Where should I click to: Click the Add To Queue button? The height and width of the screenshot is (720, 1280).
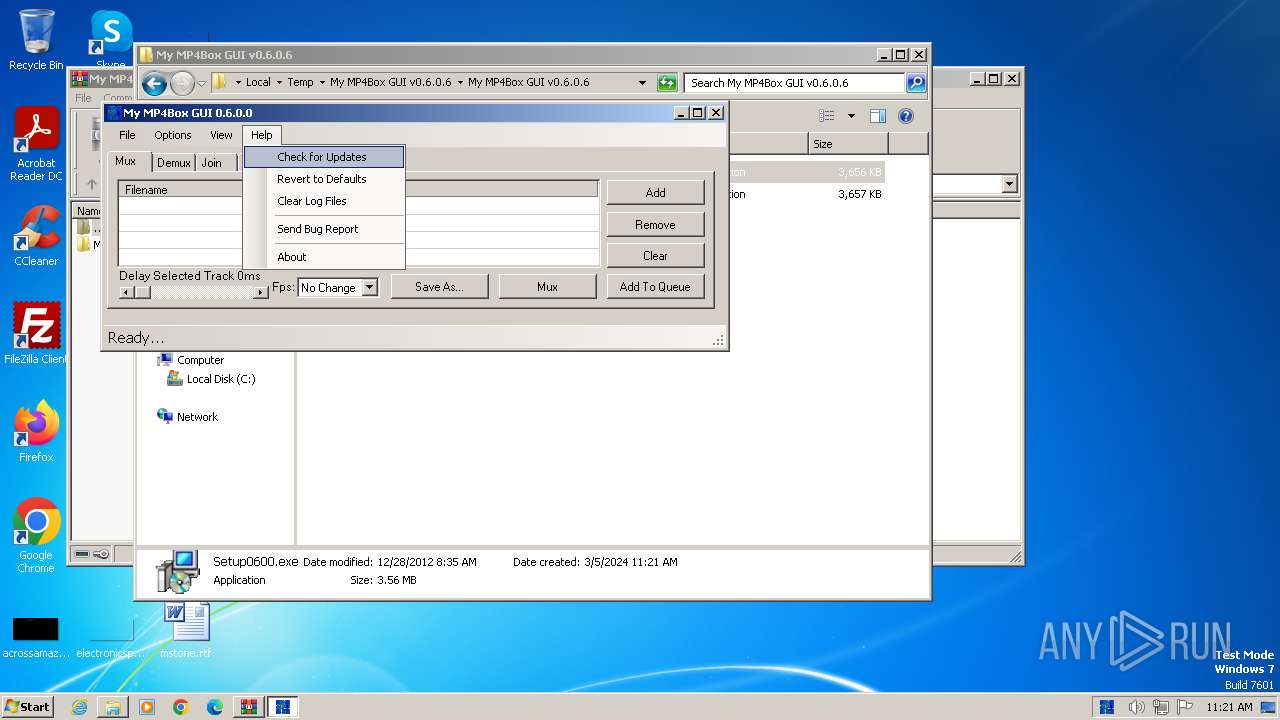[655, 287]
